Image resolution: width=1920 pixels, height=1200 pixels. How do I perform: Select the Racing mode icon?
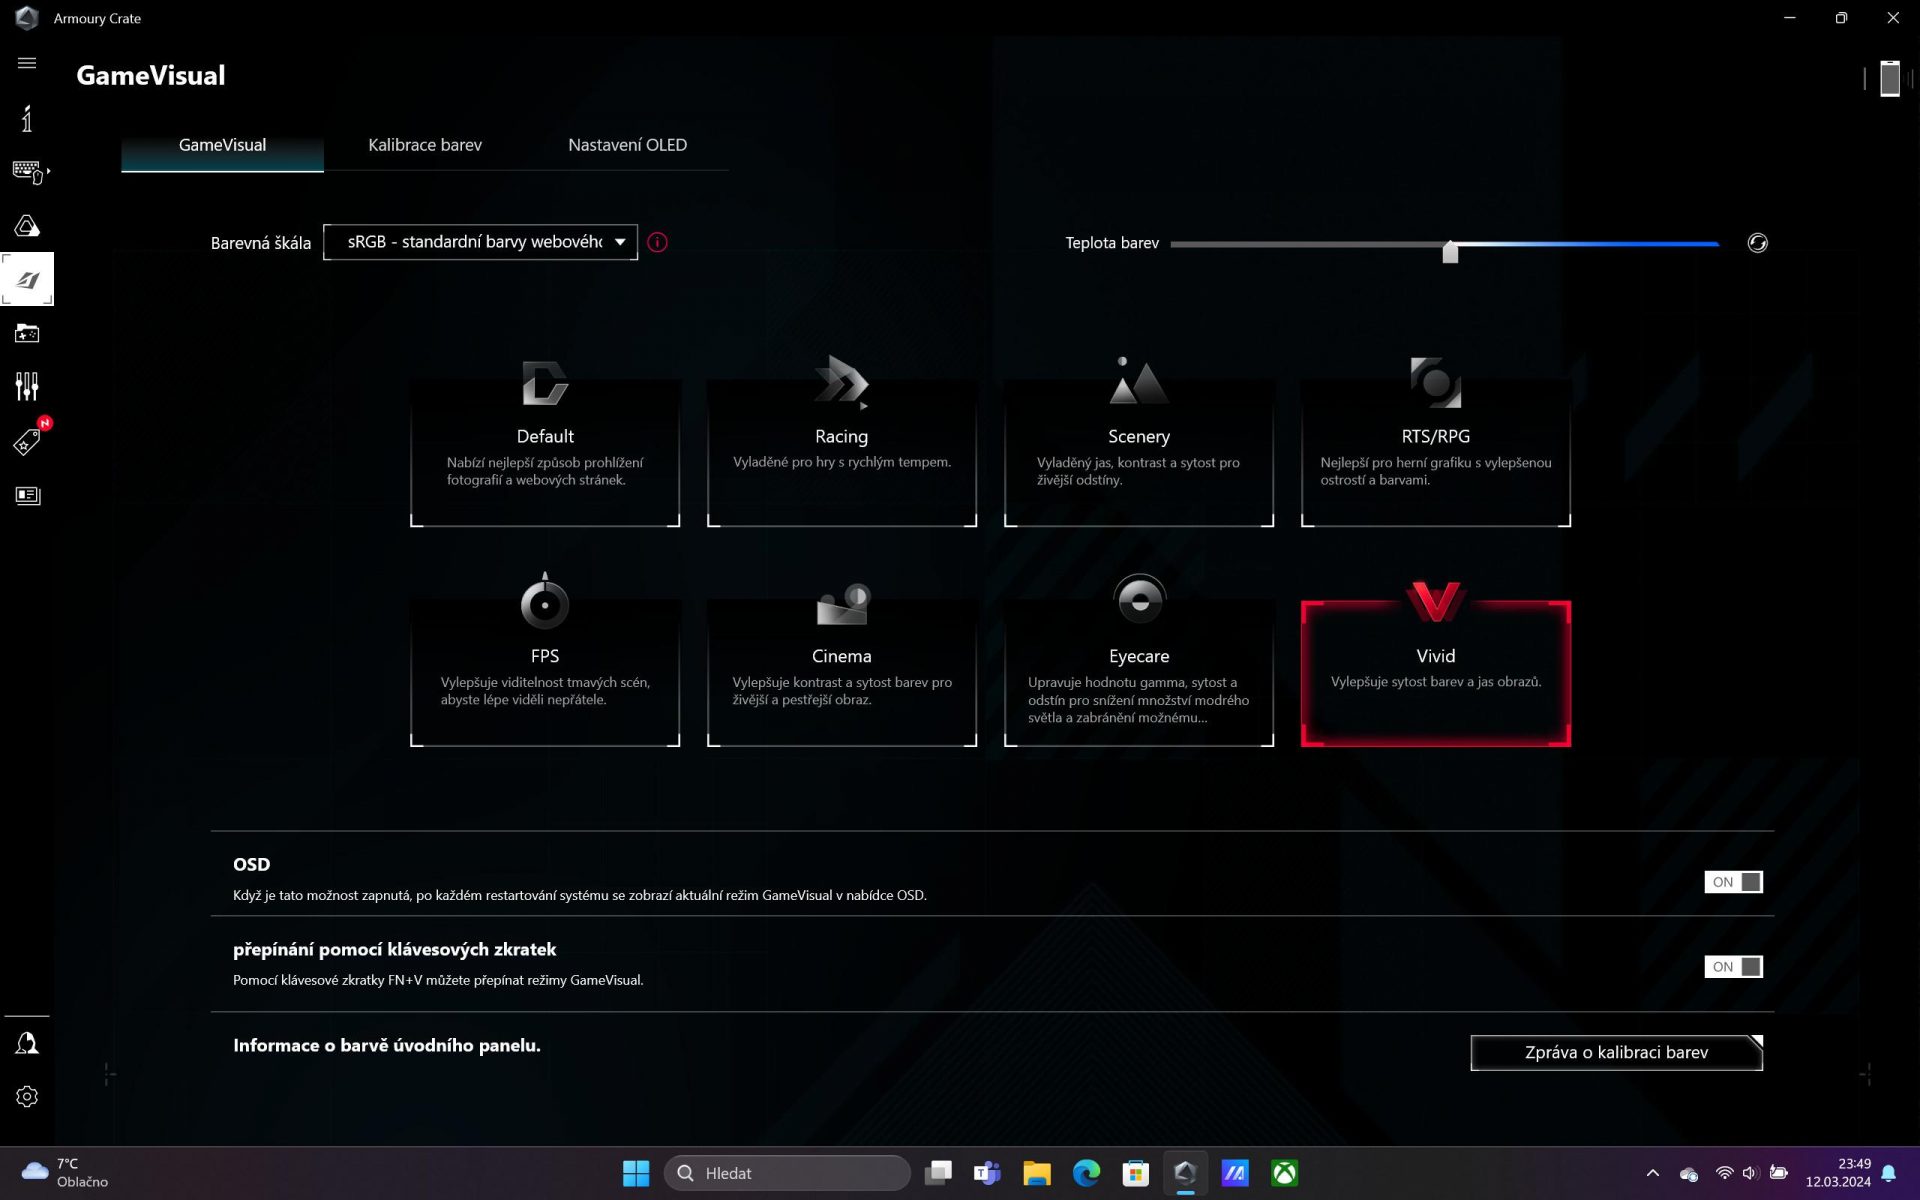tap(841, 383)
